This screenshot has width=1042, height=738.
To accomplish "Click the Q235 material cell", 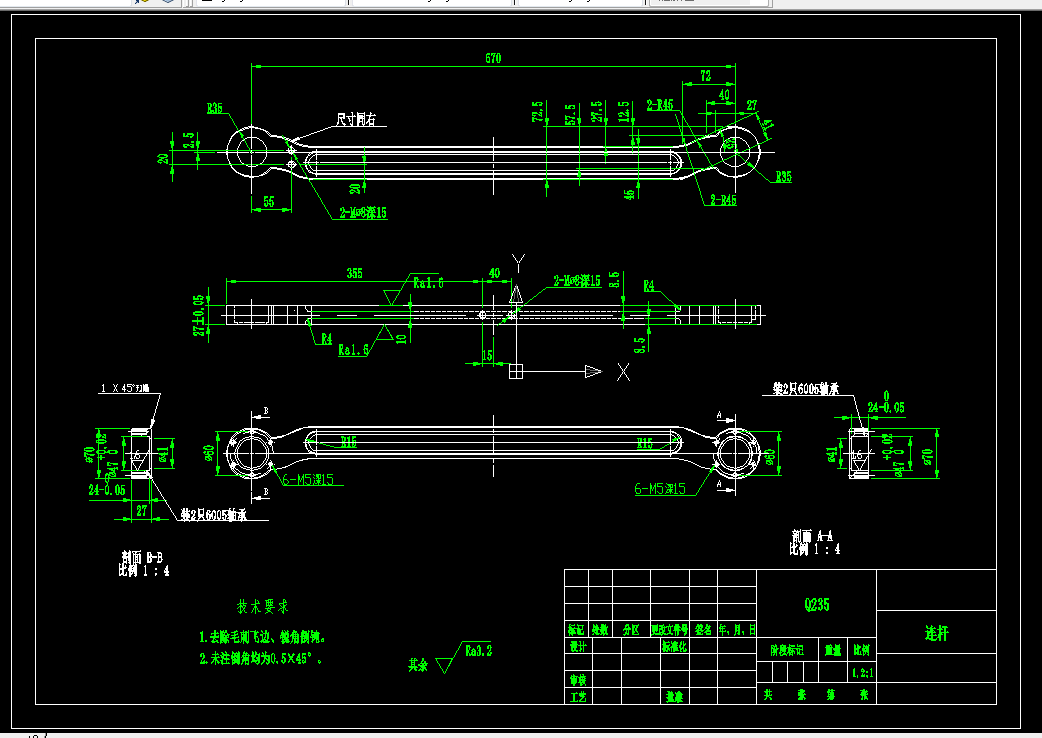I will 817,604.
